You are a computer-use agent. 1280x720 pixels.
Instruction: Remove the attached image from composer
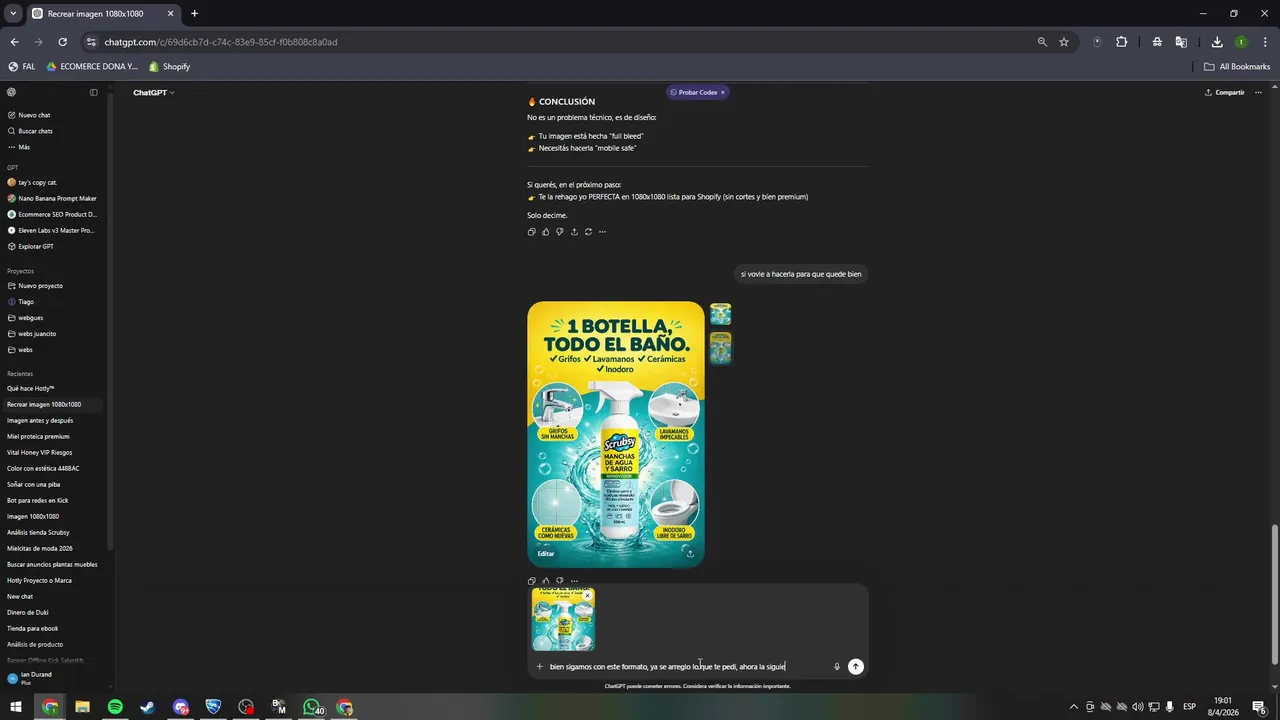[x=587, y=596]
